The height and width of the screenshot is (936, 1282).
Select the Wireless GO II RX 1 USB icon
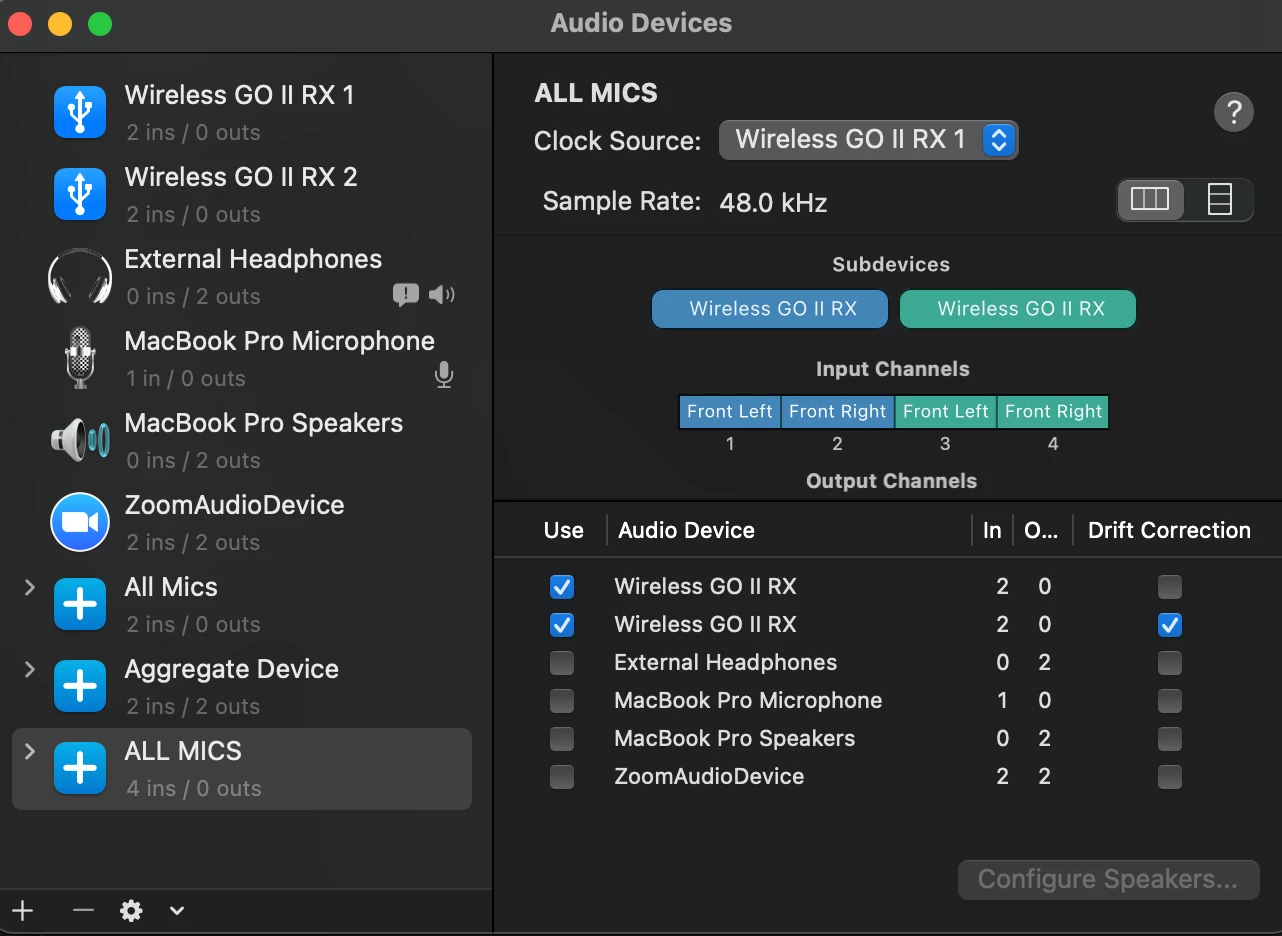80,112
